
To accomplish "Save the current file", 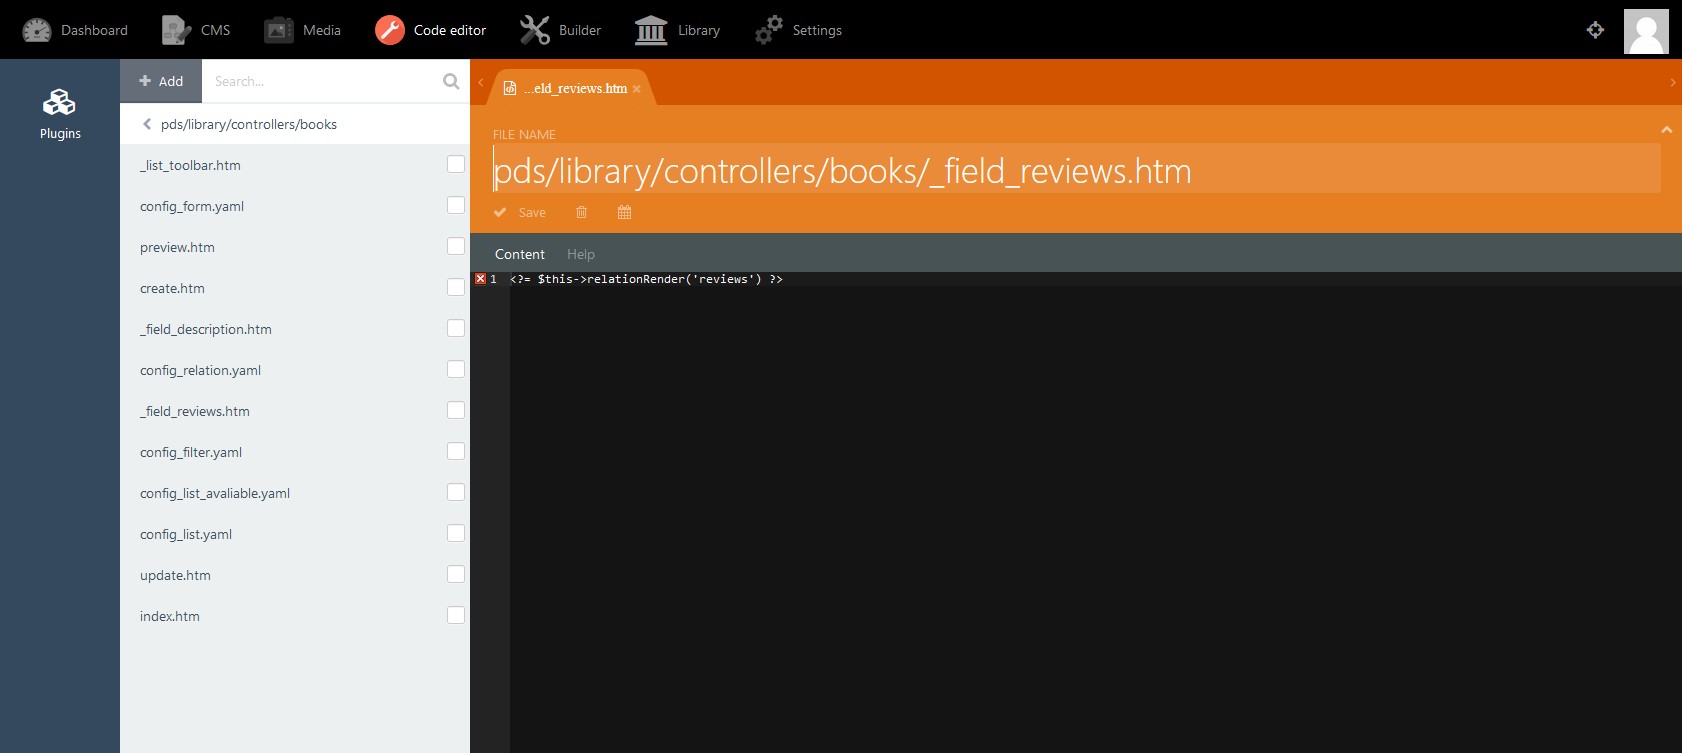I will (x=520, y=212).
